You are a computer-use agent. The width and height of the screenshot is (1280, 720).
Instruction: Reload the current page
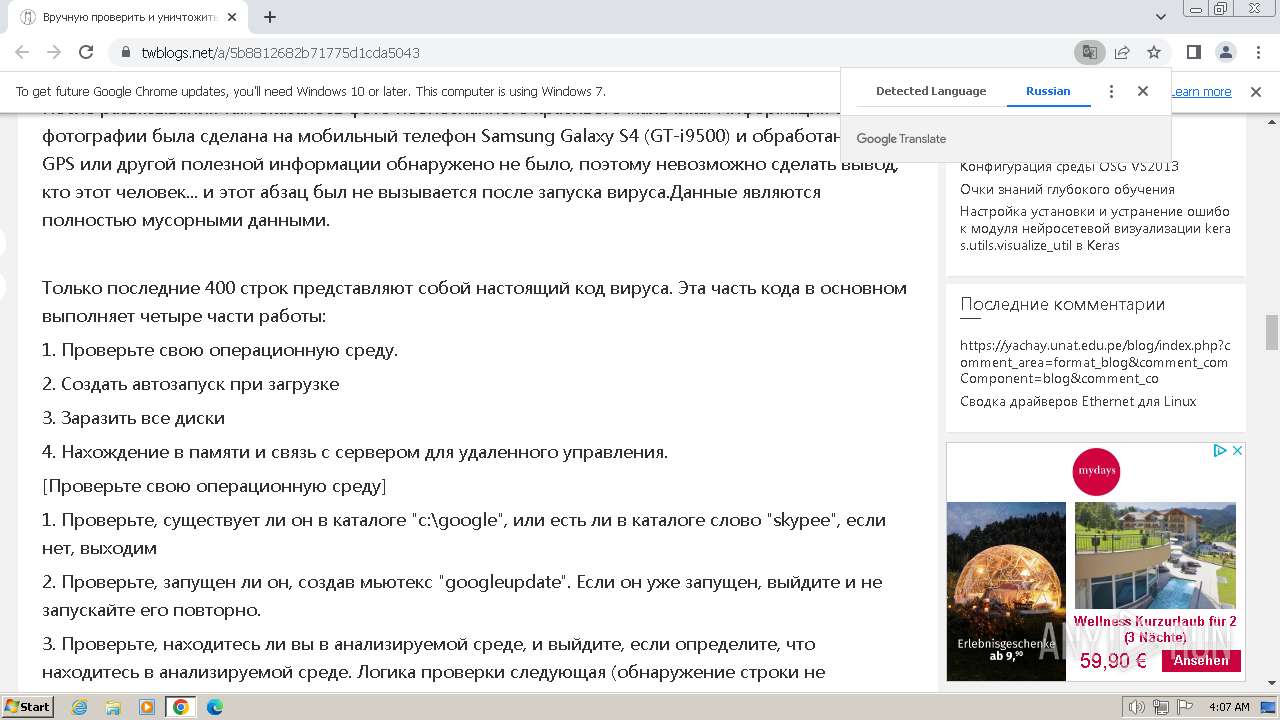[x=86, y=52]
